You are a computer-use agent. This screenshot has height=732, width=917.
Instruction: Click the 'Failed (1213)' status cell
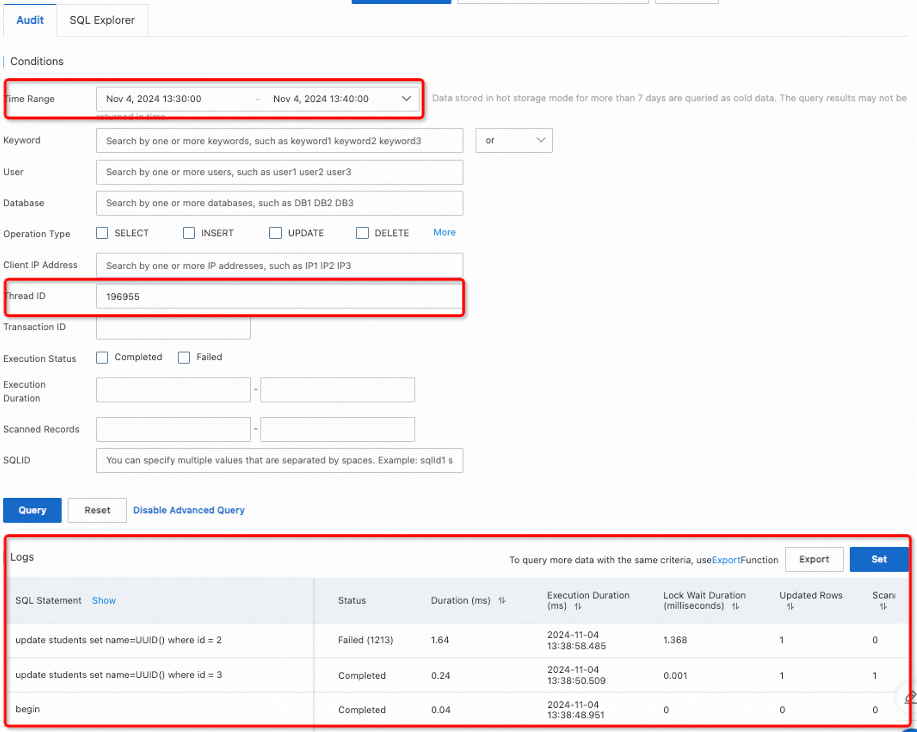[366, 640]
